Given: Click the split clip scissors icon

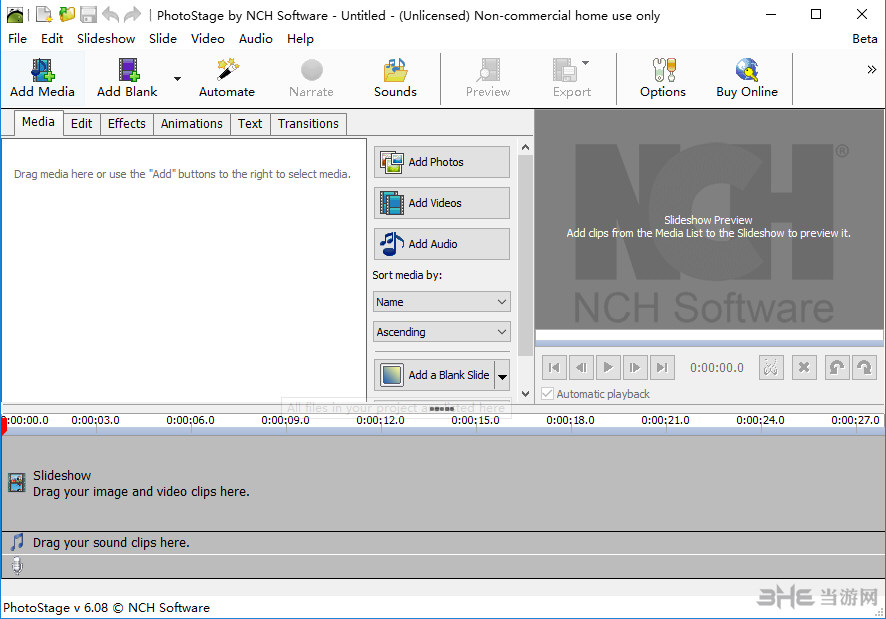Looking at the screenshot, I should pos(771,368).
